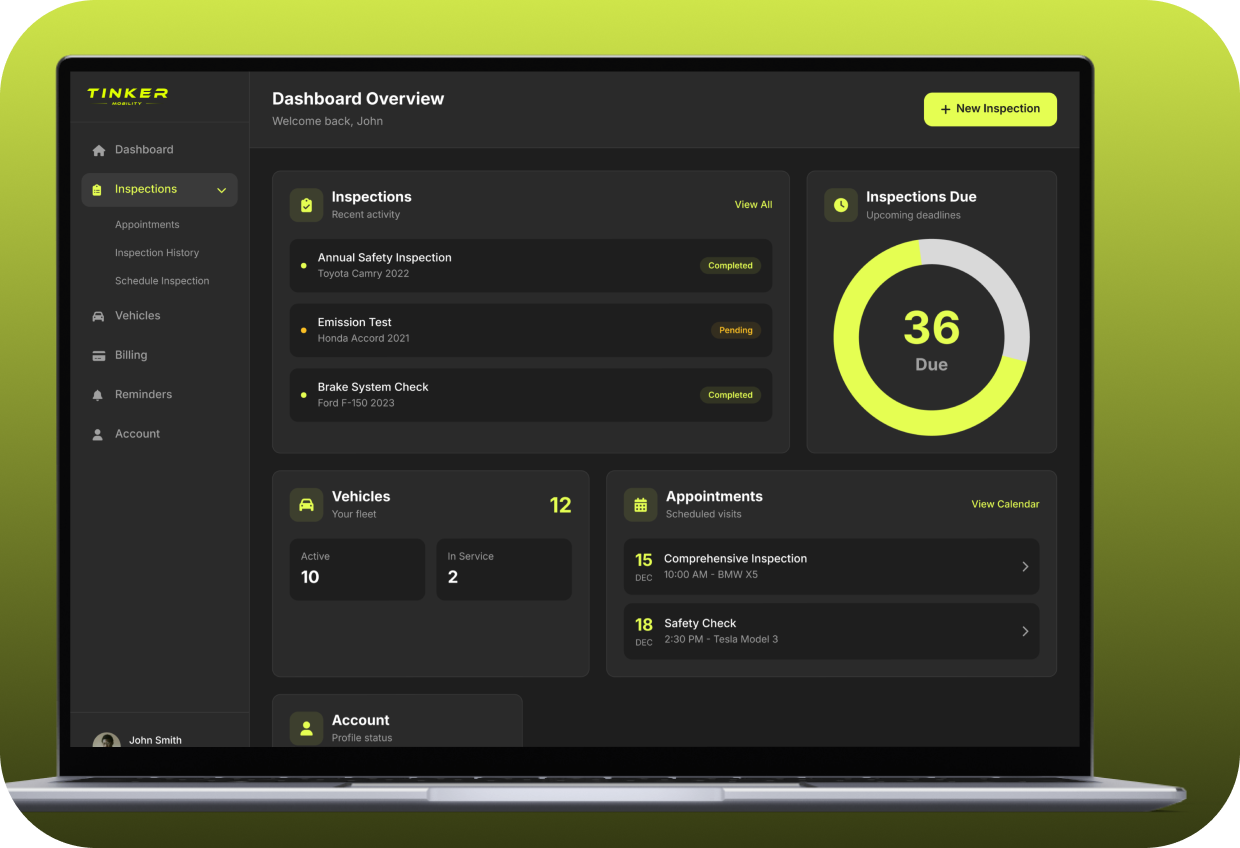Open Schedule Inspection in sidebar
Viewport: 1240px width, 848px height.
click(162, 281)
